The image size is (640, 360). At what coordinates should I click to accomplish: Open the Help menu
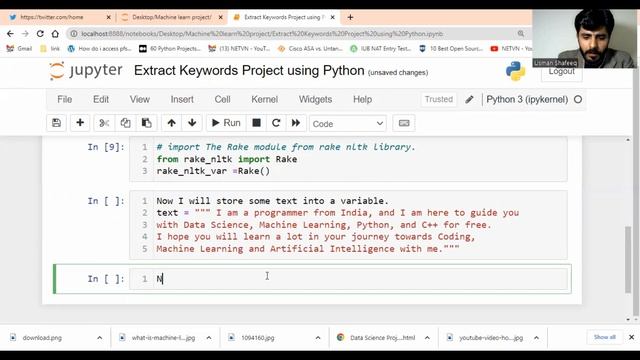click(x=362, y=99)
